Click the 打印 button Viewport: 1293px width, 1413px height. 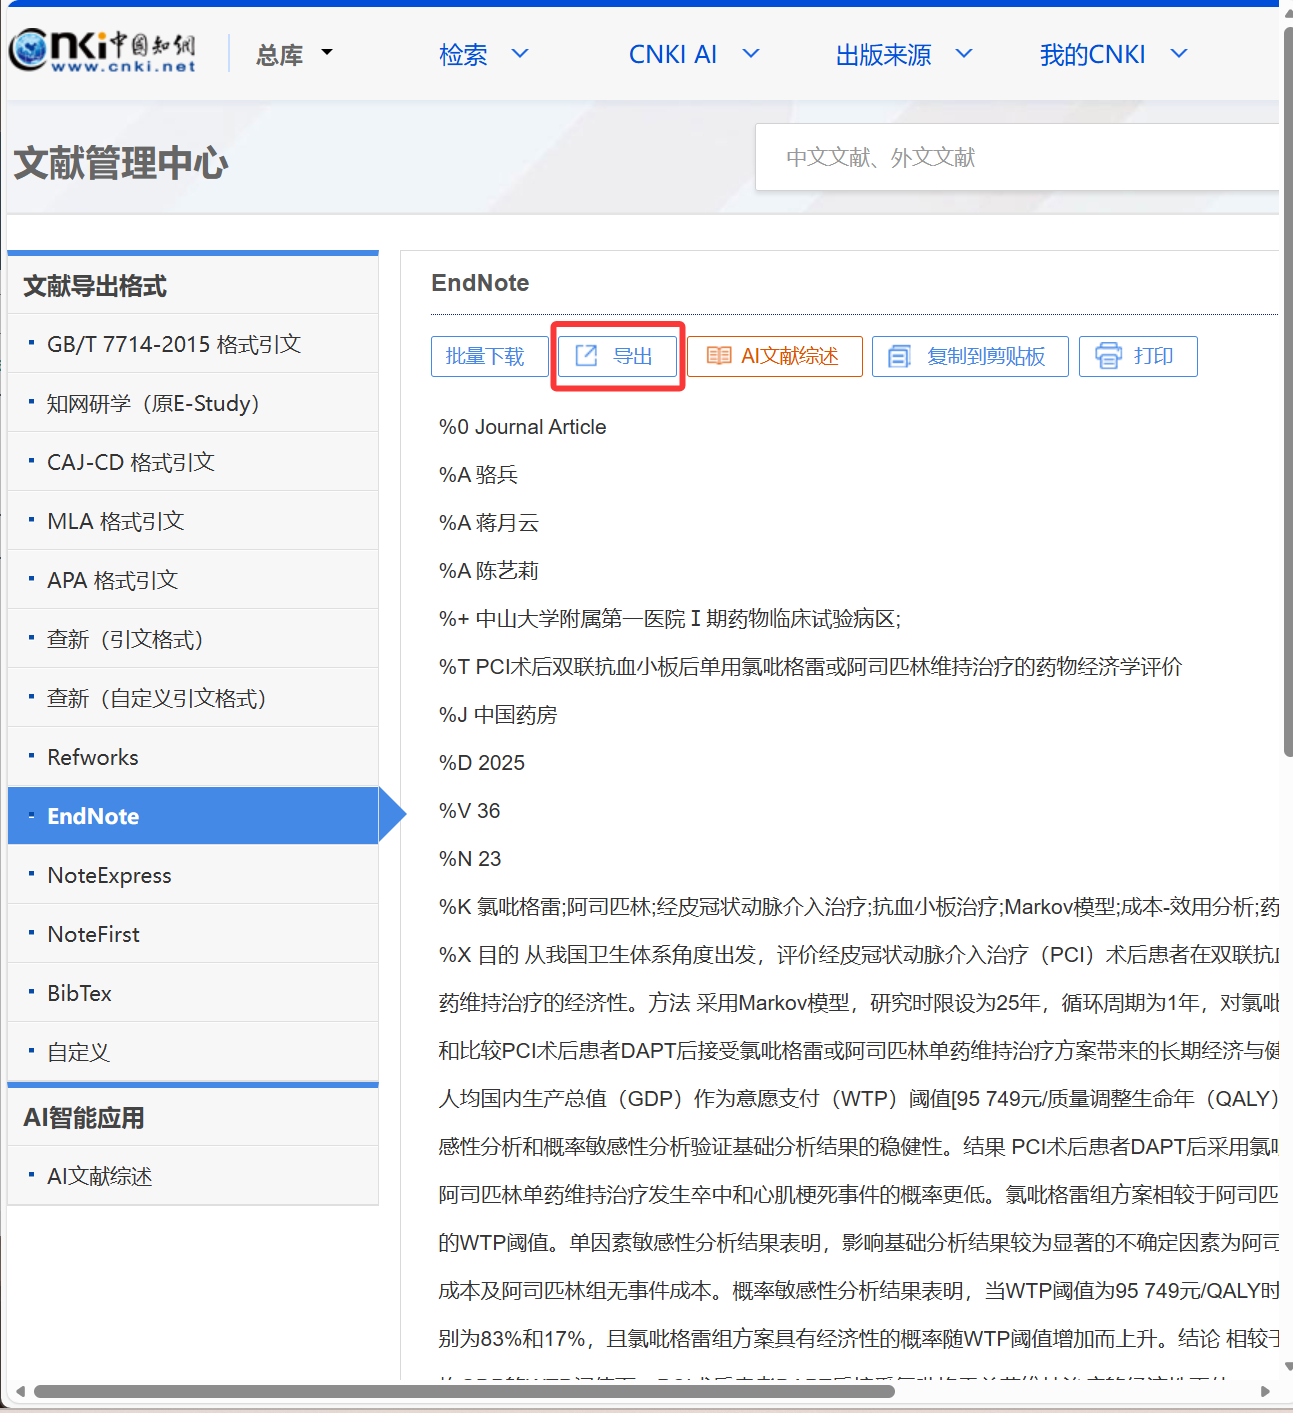pyautogui.click(x=1138, y=356)
